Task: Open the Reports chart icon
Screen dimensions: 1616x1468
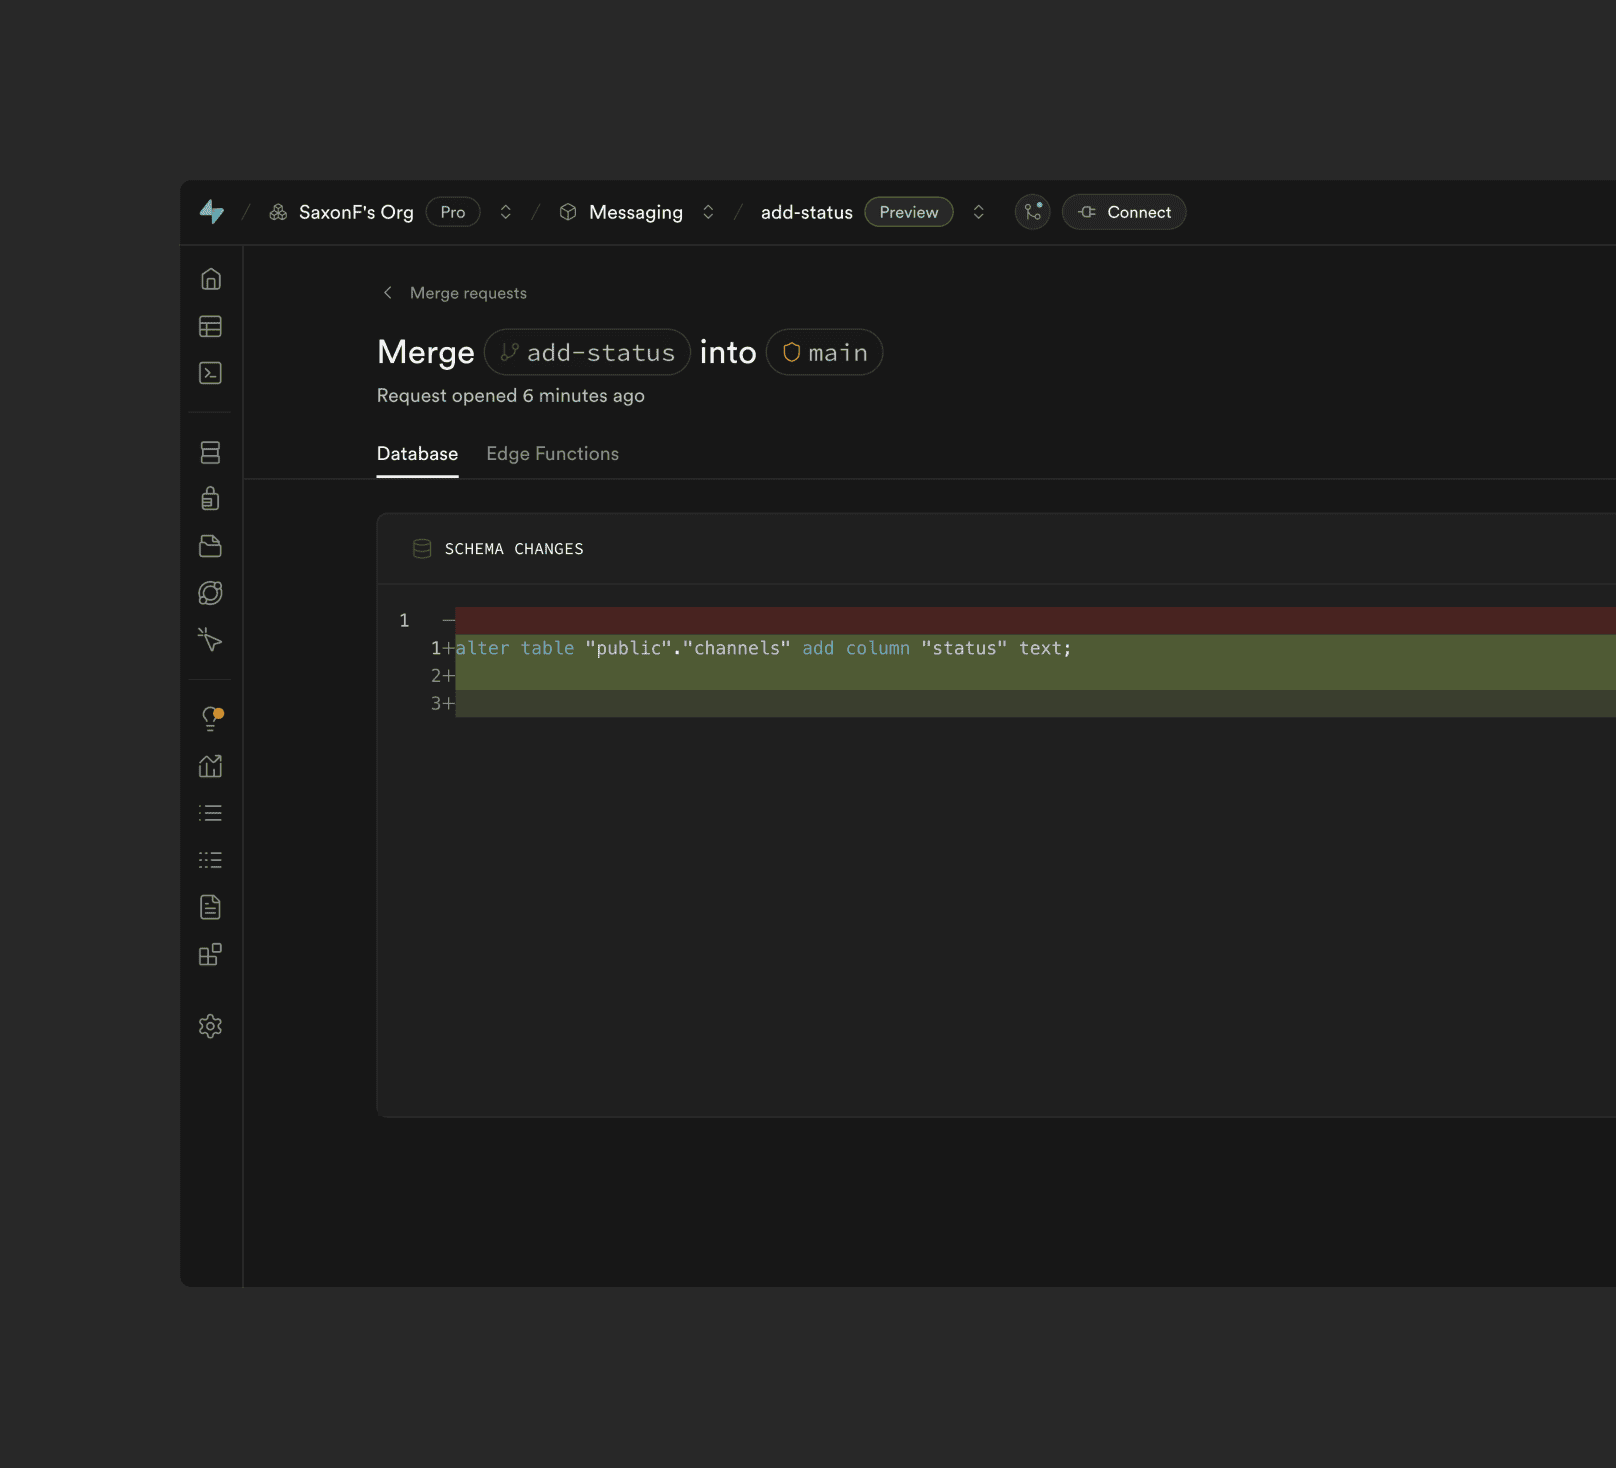Action: (210, 766)
